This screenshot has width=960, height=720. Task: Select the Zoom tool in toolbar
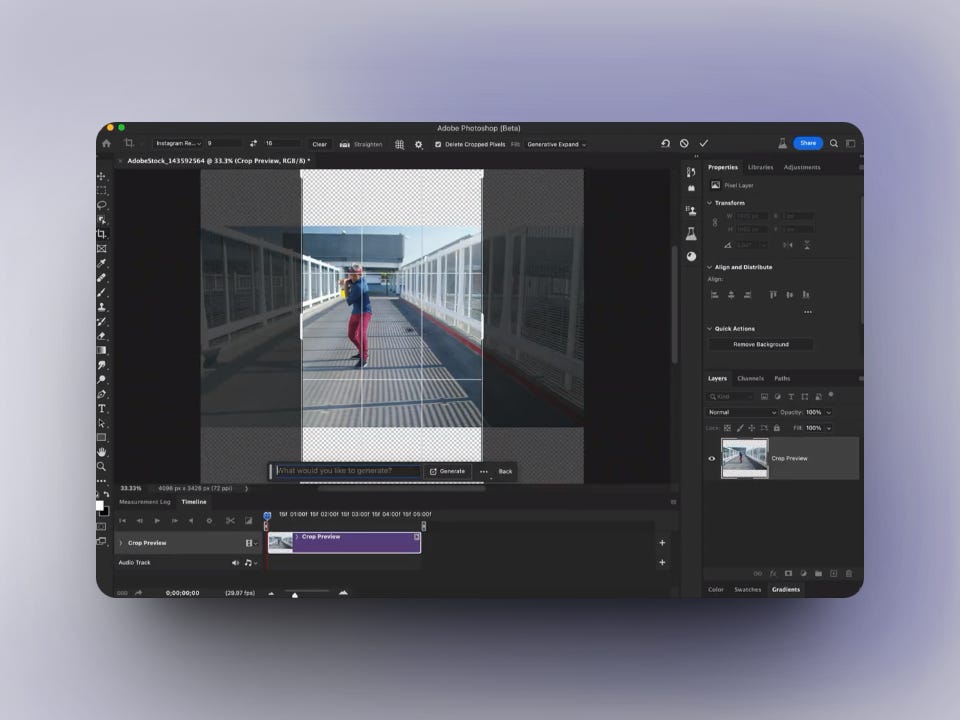pyautogui.click(x=102, y=466)
